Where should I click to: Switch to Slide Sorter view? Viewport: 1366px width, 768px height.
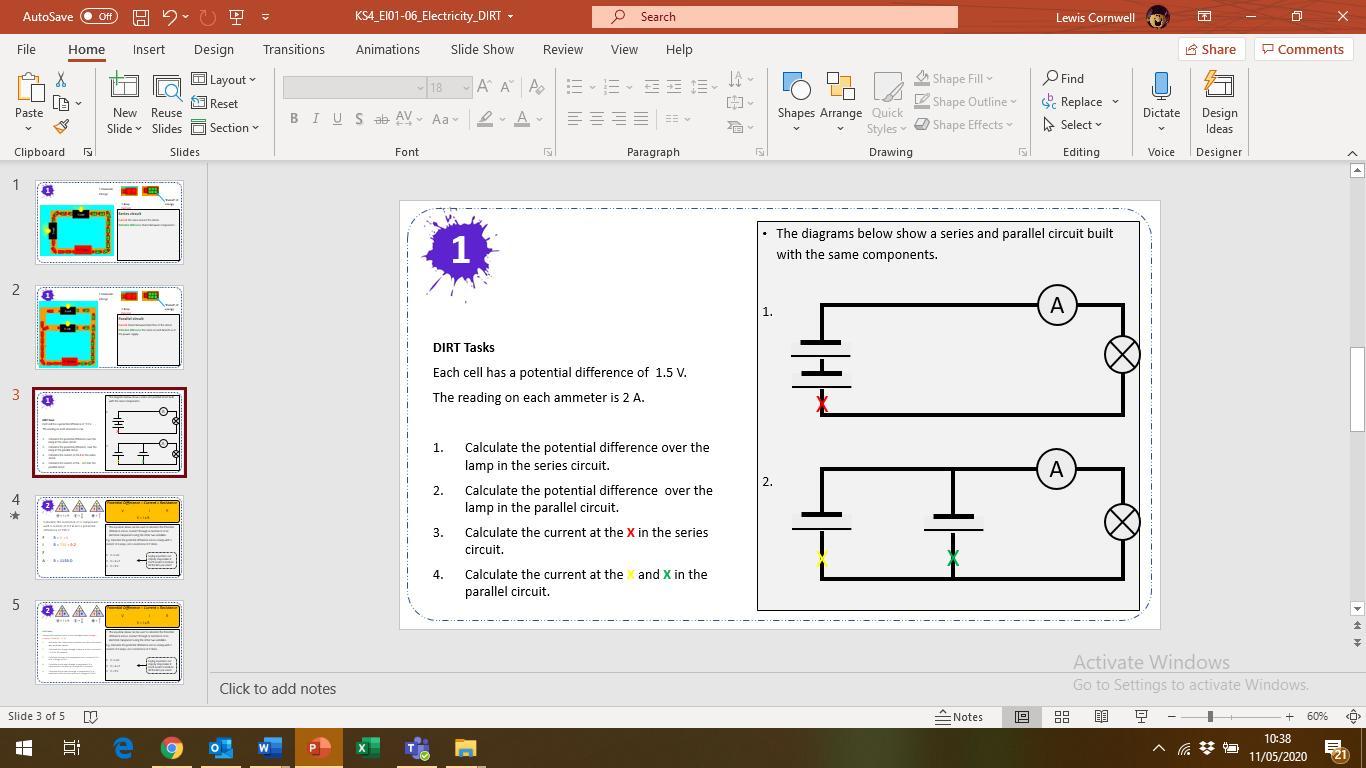pos(1062,717)
